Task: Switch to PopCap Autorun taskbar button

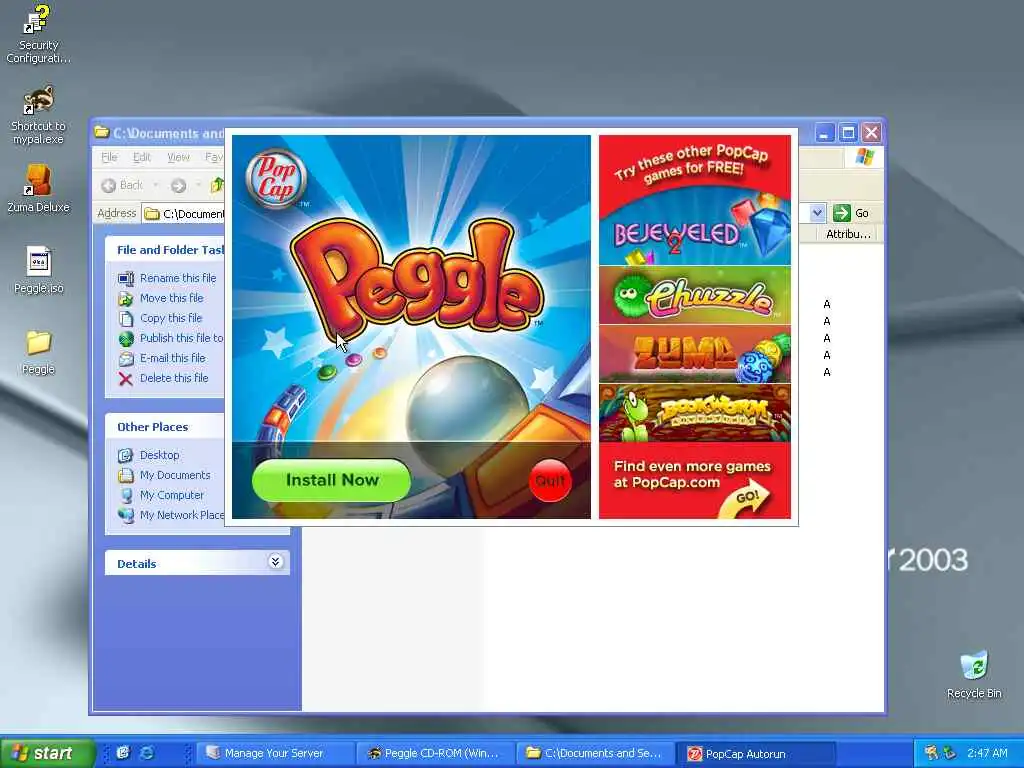Action: [756, 754]
